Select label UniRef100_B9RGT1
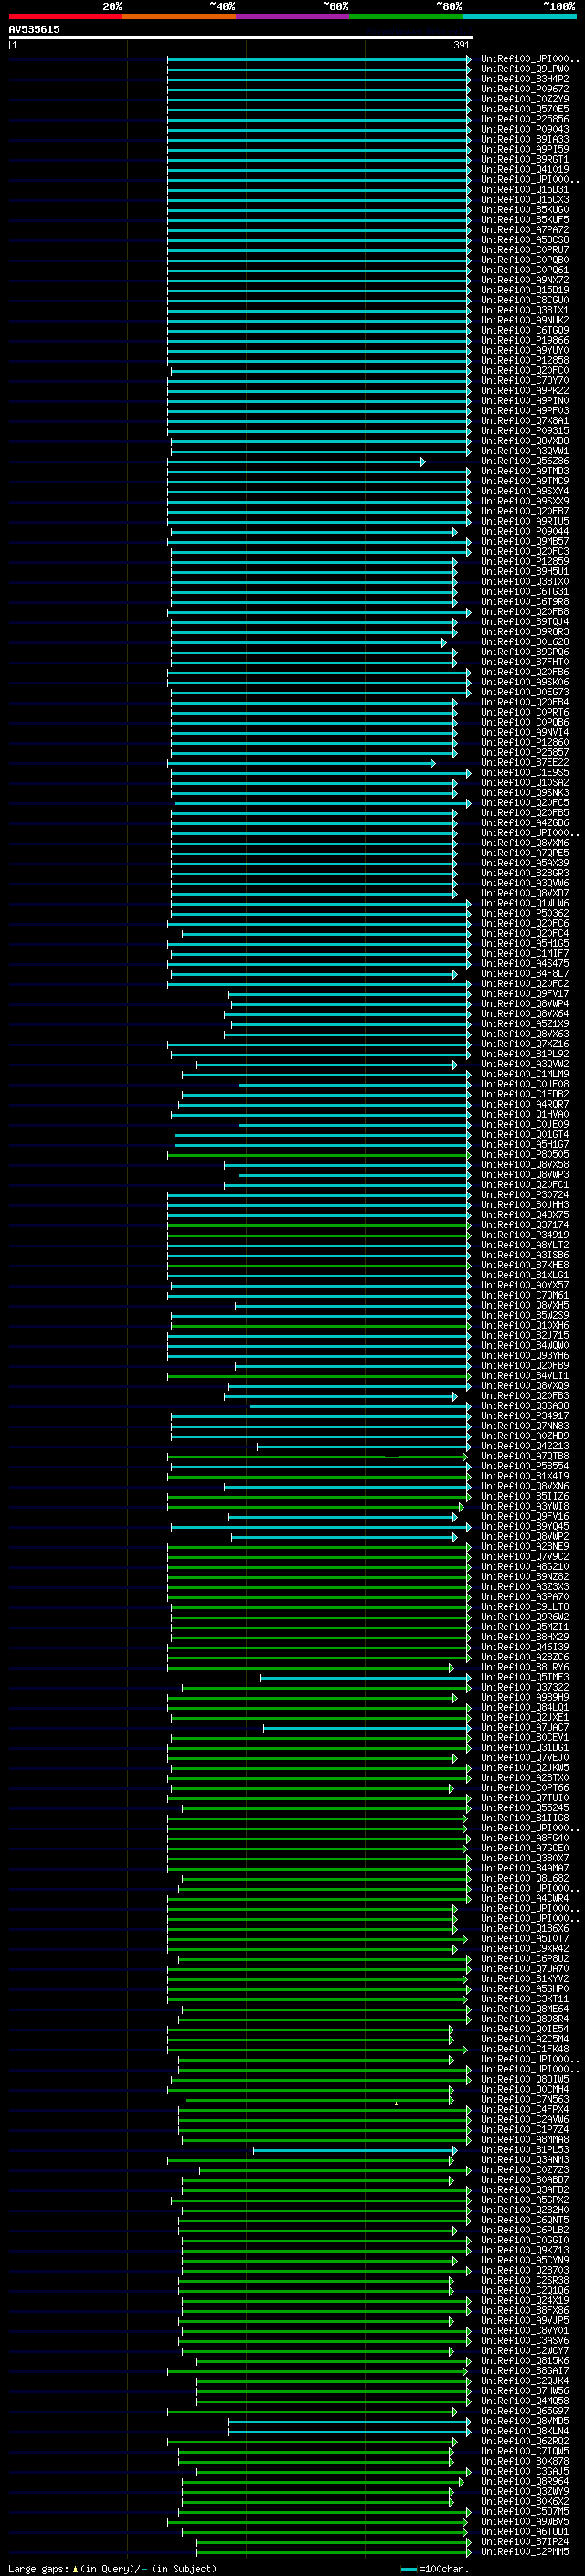 pyautogui.click(x=525, y=159)
